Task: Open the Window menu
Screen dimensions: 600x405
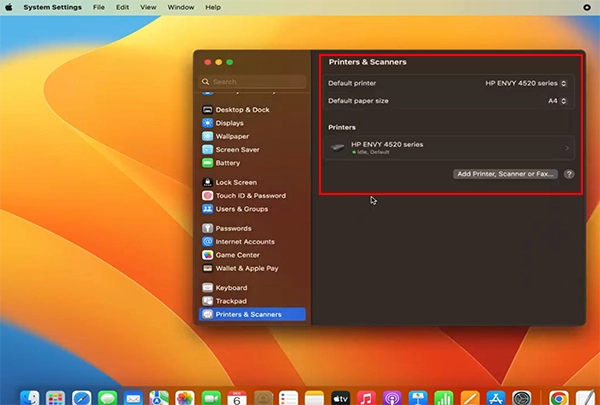Action: click(181, 7)
